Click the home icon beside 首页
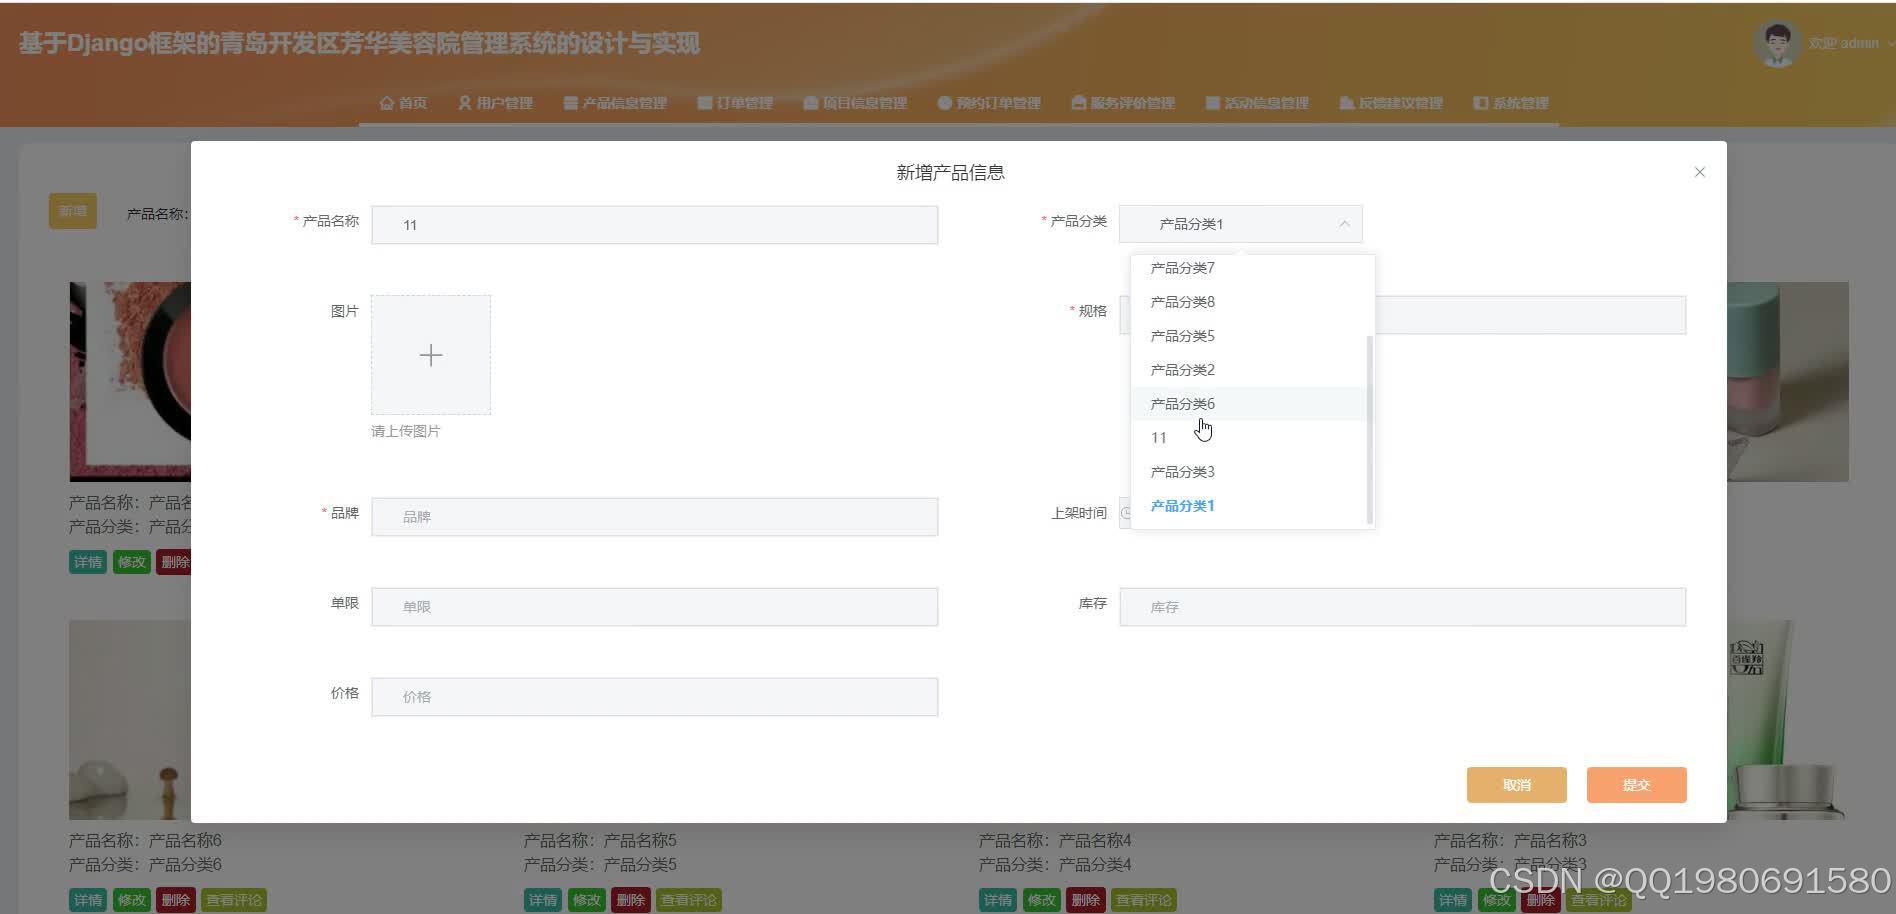The width and height of the screenshot is (1896, 914). pos(387,103)
